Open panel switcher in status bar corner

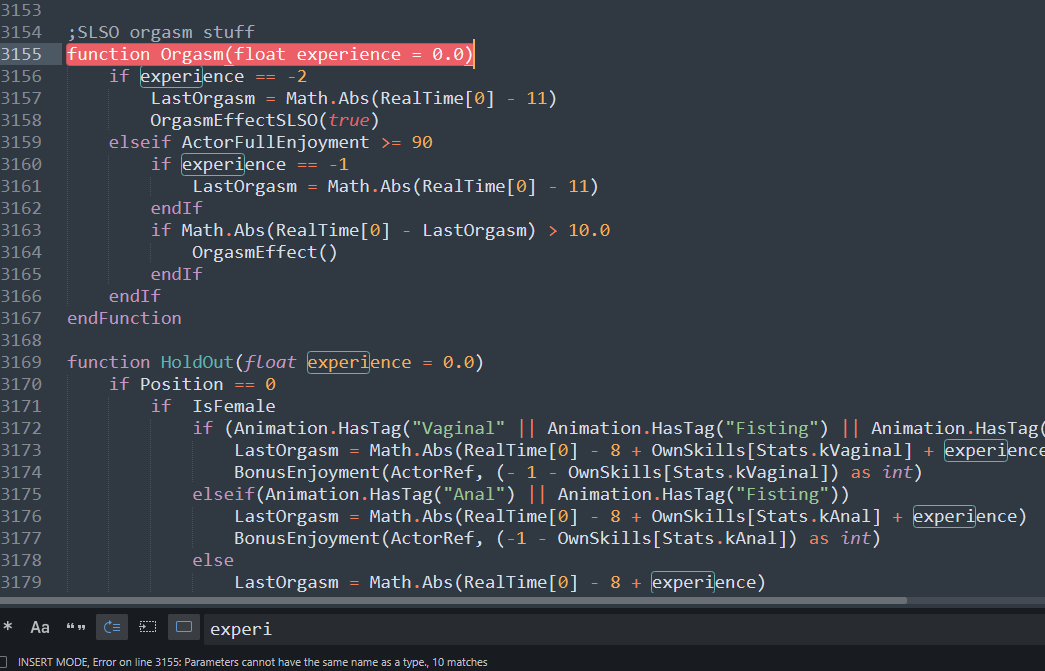point(5,662)
